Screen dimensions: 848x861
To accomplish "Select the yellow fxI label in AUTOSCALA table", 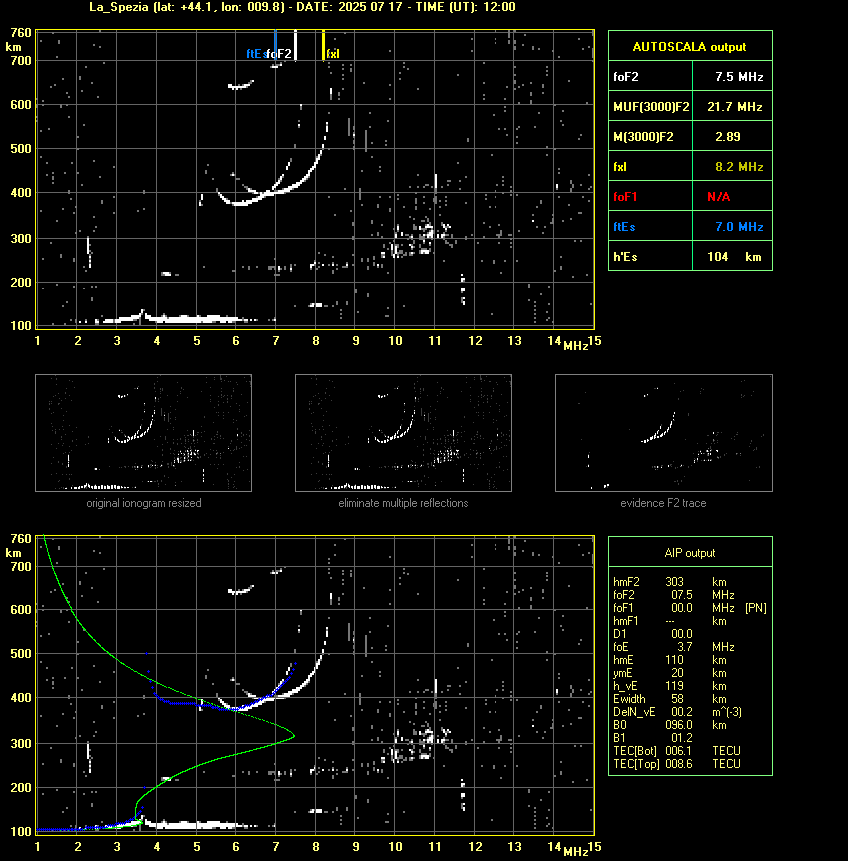I will coord(620,167).
